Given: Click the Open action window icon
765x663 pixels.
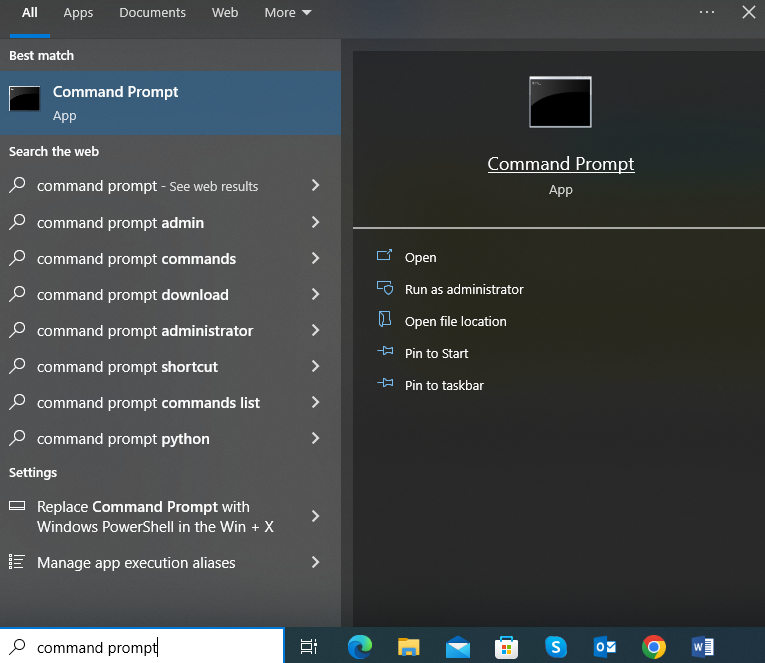Looking at the screenshot, I should pyautogui.click(x=384, y=255).
